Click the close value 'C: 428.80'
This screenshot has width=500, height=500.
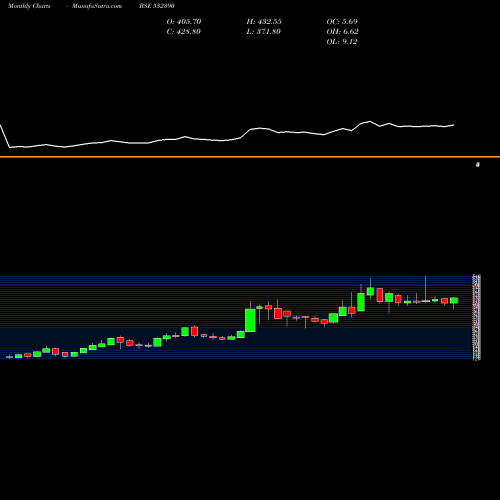point(184,32)
